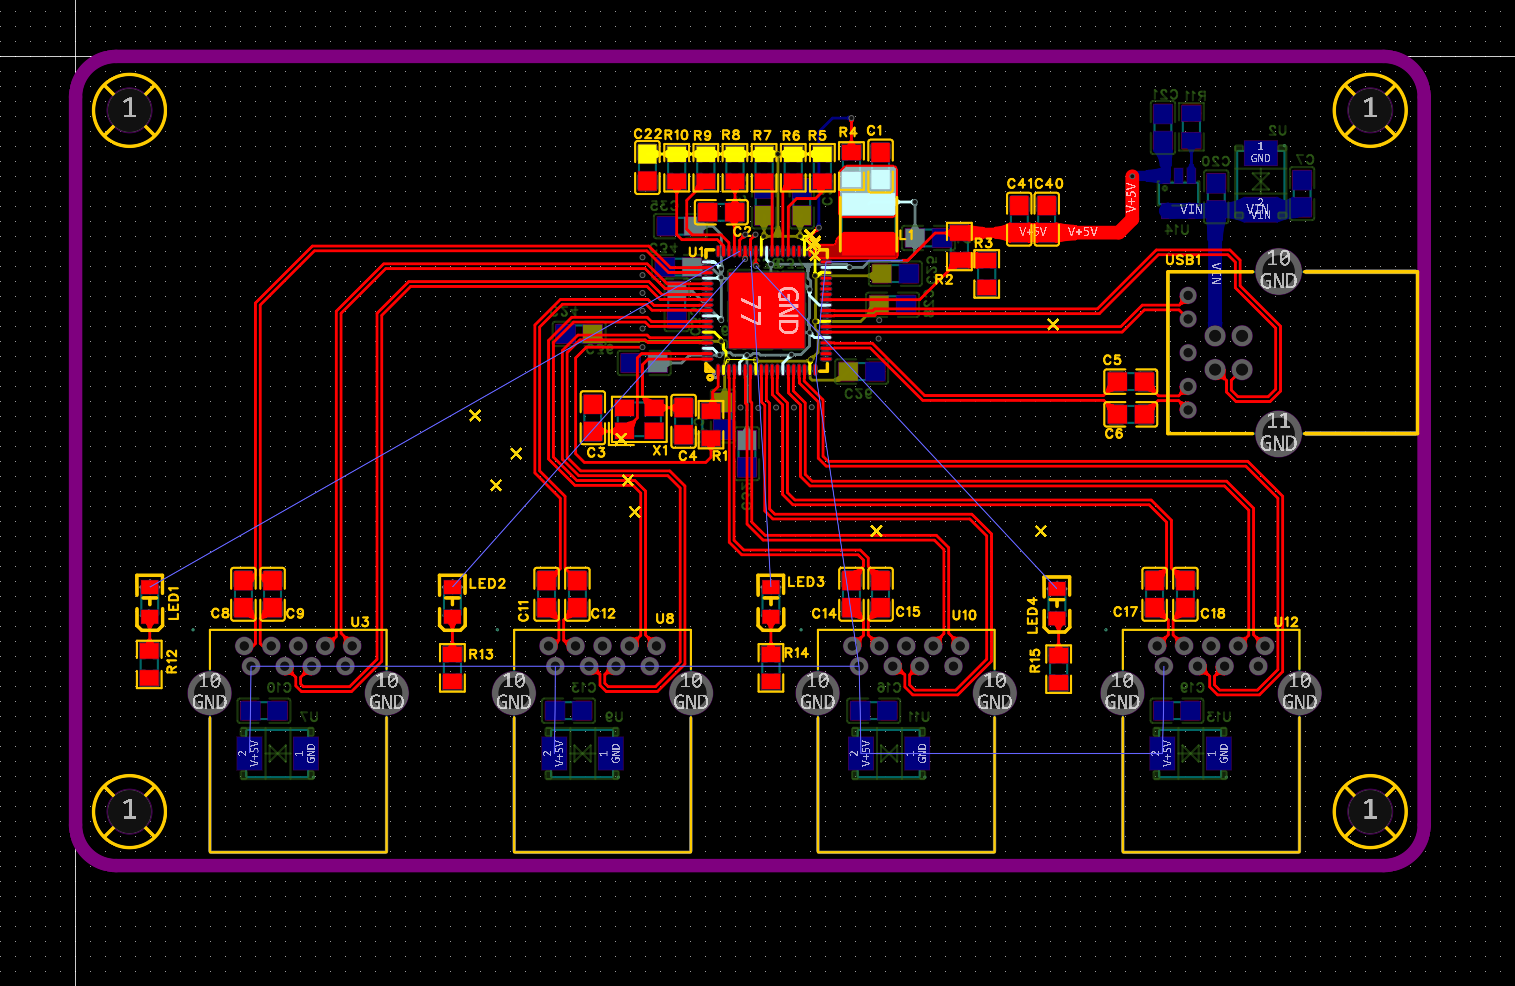Select capacitor C3 near the crystal
1515x986 pixels.
(x=593, y=418)
